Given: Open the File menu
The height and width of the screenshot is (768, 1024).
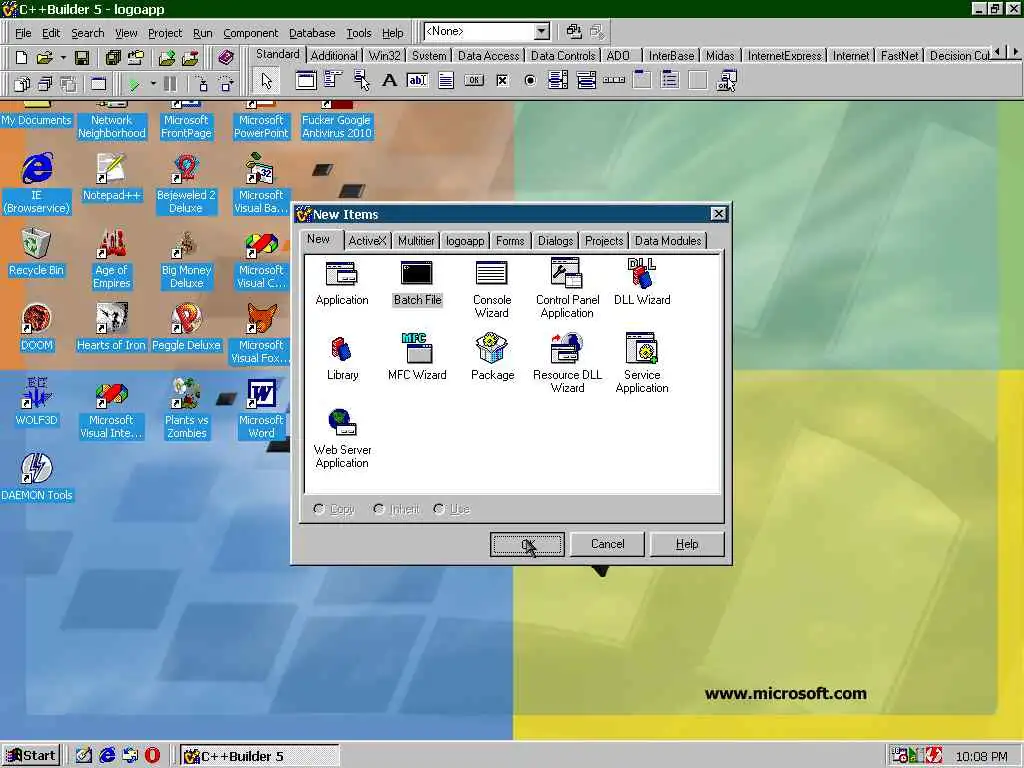Looking at the screenshot, I should [x=23, y=33].
